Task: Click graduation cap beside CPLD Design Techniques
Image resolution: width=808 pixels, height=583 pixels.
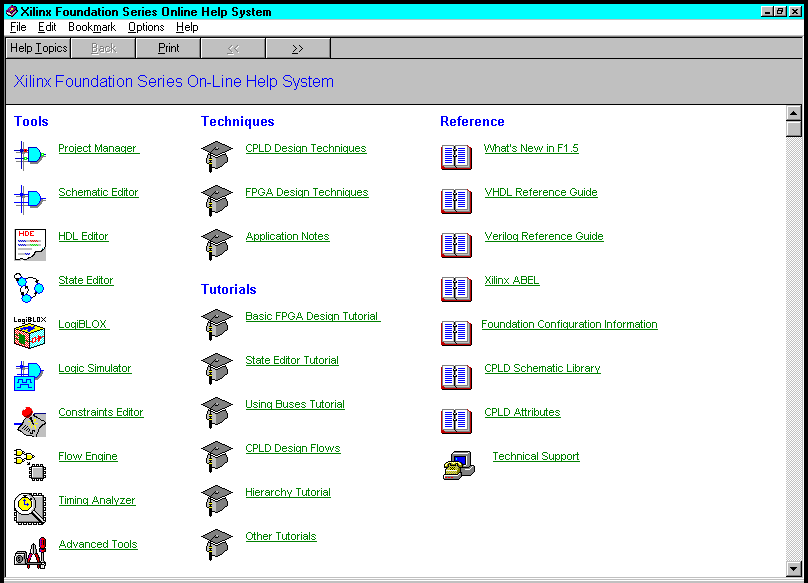Action: tap(217, 156)
